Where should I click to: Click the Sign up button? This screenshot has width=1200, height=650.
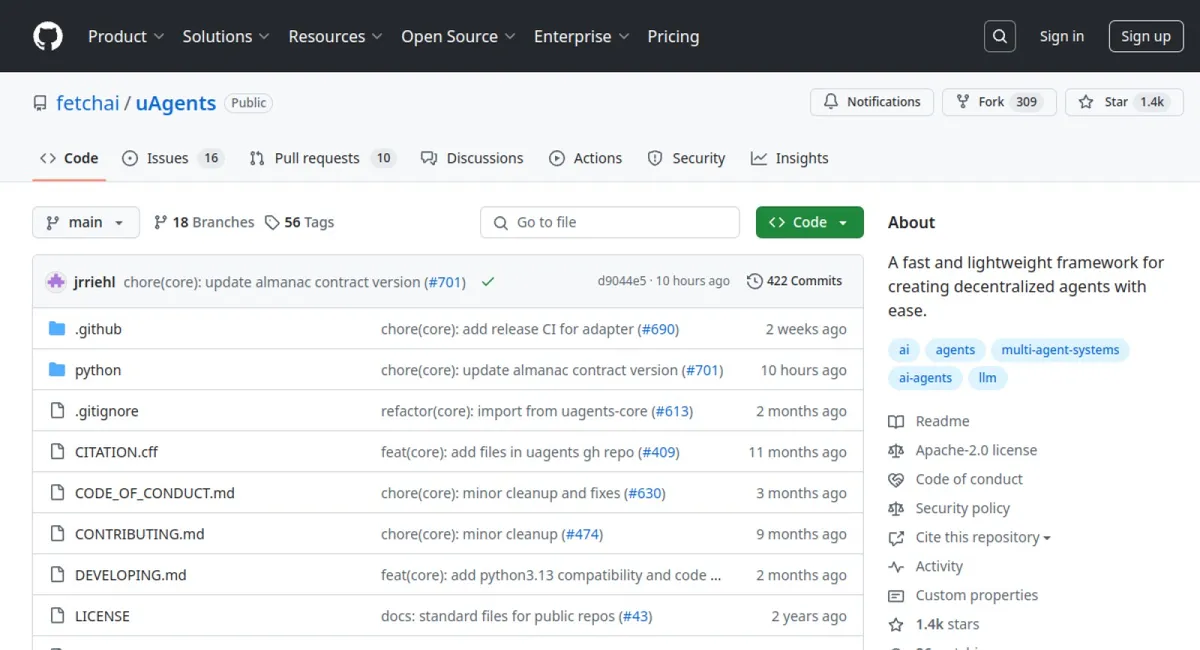tap(1145, 36)
